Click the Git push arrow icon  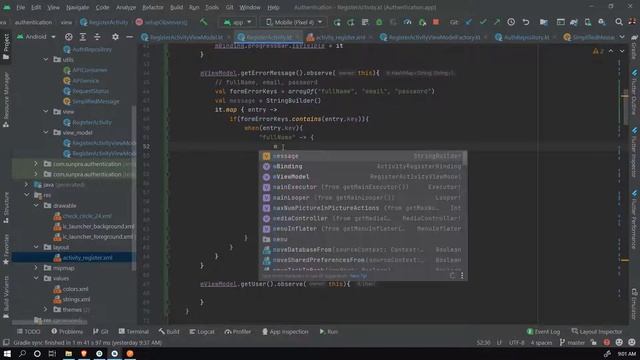tap(497, 22)
